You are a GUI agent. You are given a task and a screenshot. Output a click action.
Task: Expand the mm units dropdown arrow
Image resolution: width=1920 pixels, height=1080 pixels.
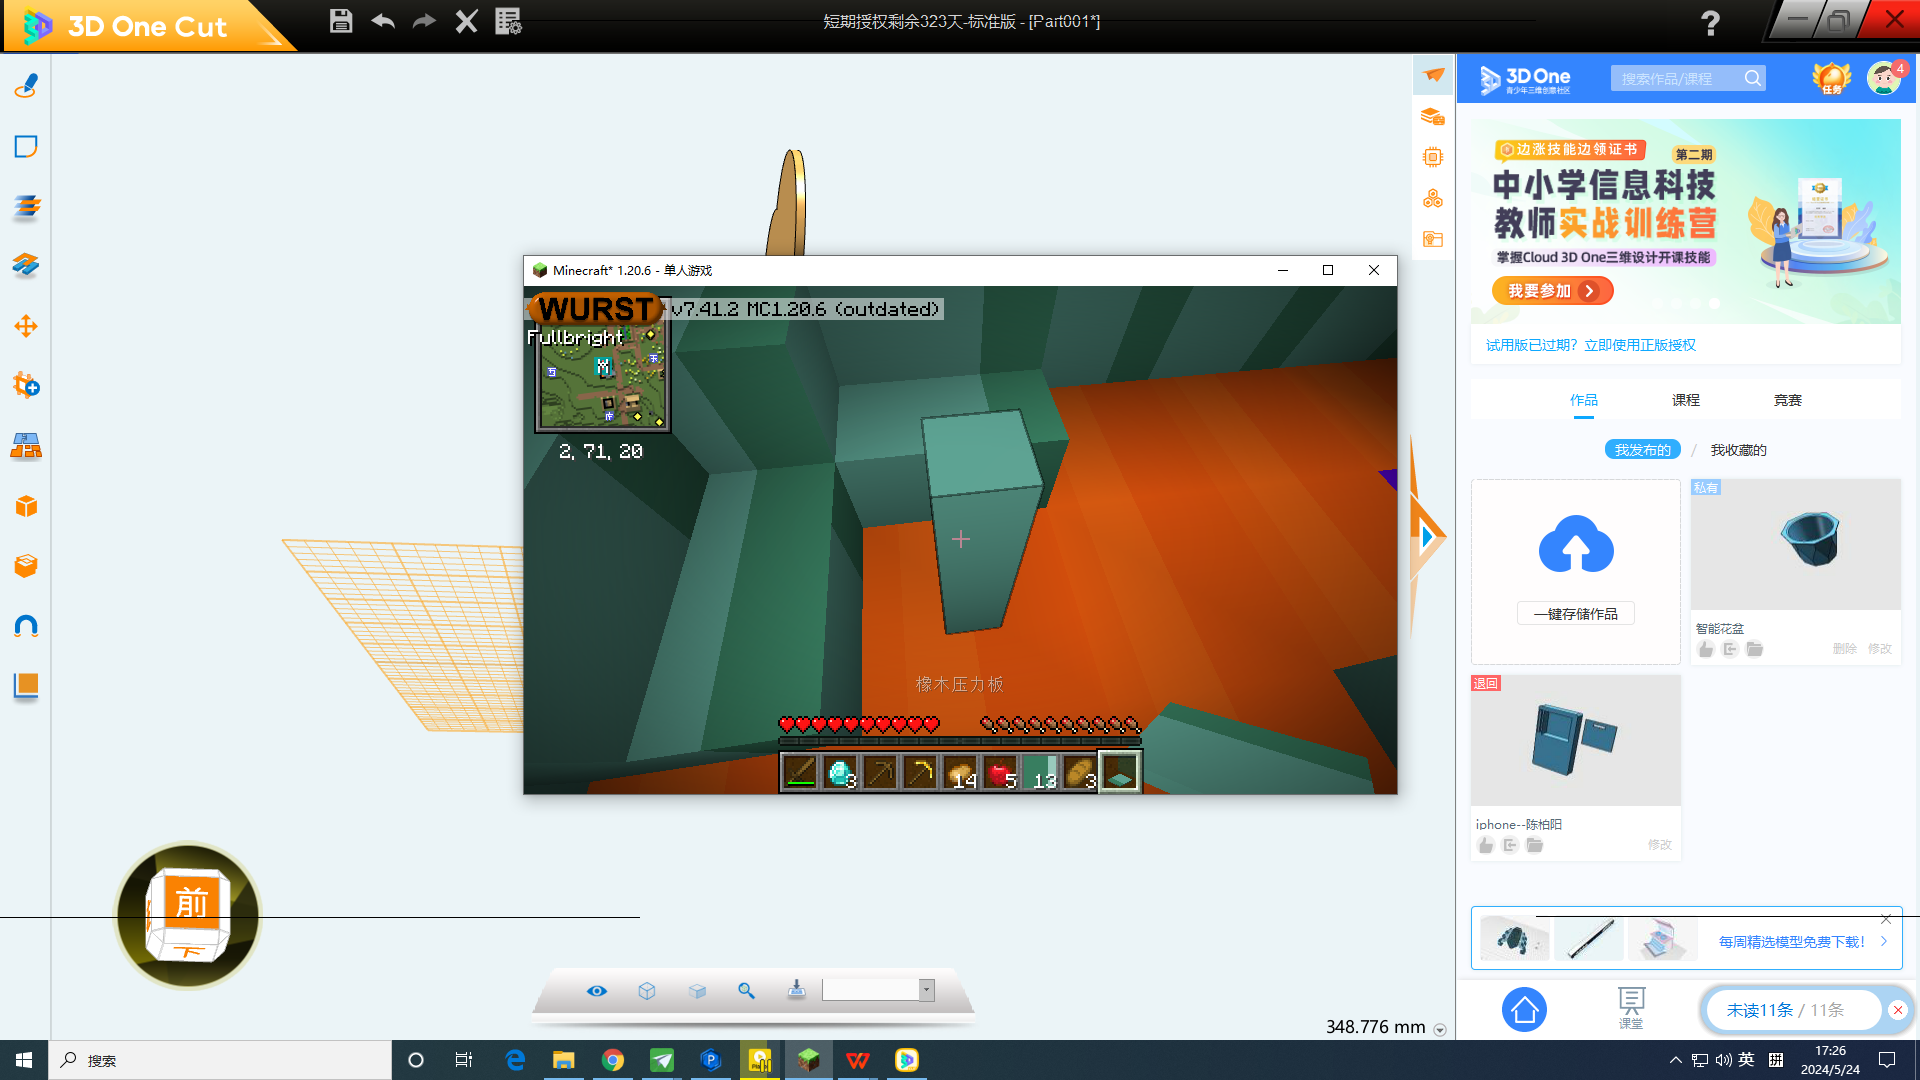(1440, 1030)
